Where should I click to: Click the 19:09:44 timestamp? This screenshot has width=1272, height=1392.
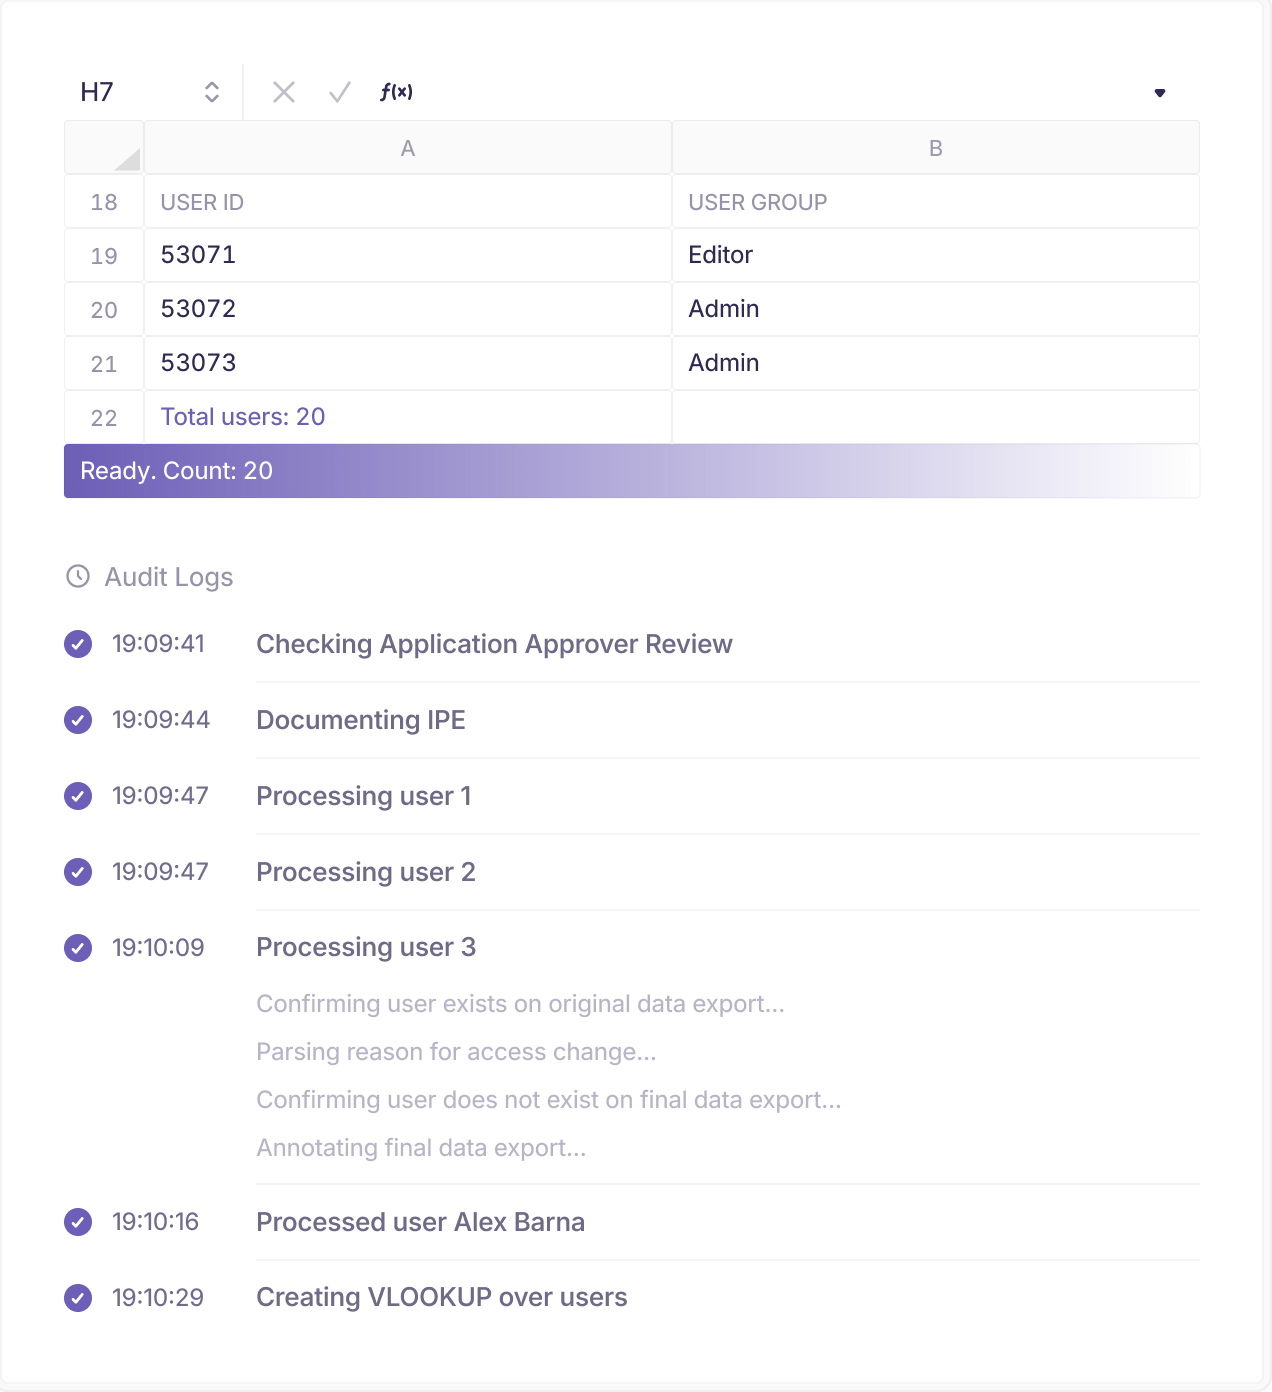(x=161, y=720)
